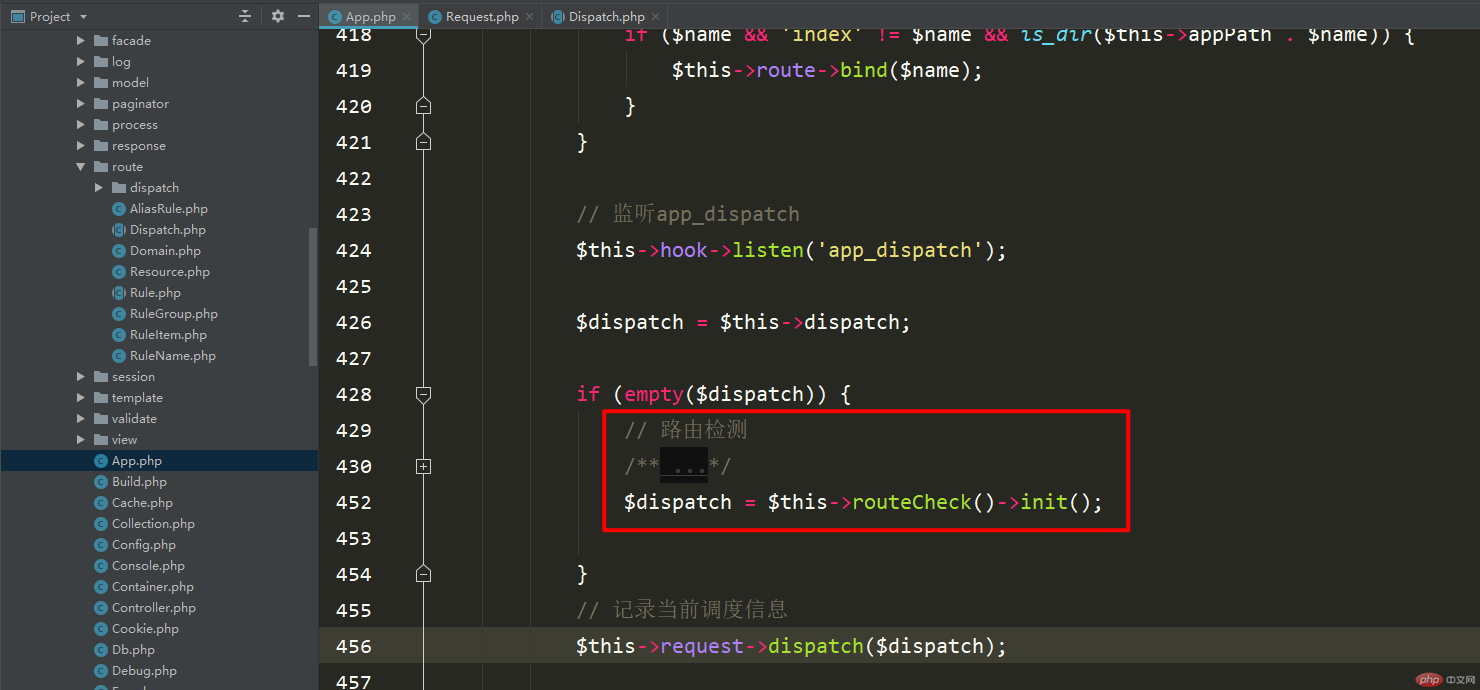Expand the log folder
Screen dimensions: 1480x690
81,62
